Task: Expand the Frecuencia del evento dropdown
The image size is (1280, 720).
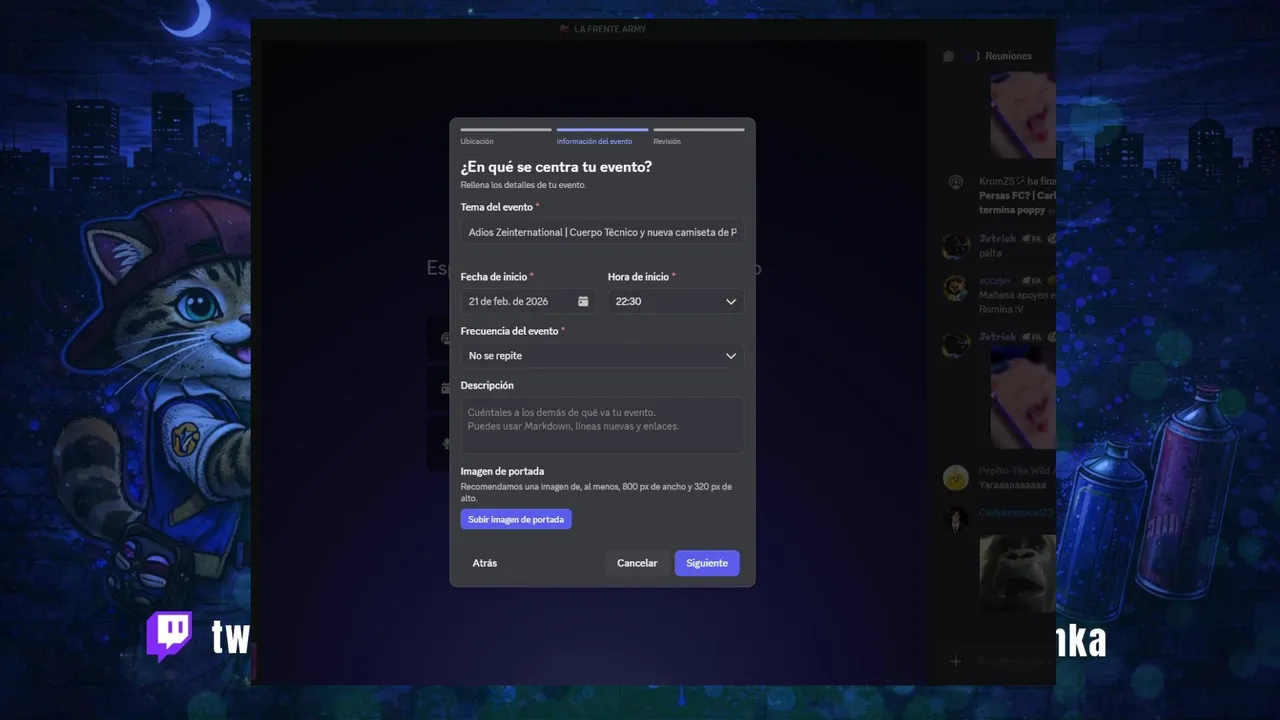Action: [x=602, y=356]
